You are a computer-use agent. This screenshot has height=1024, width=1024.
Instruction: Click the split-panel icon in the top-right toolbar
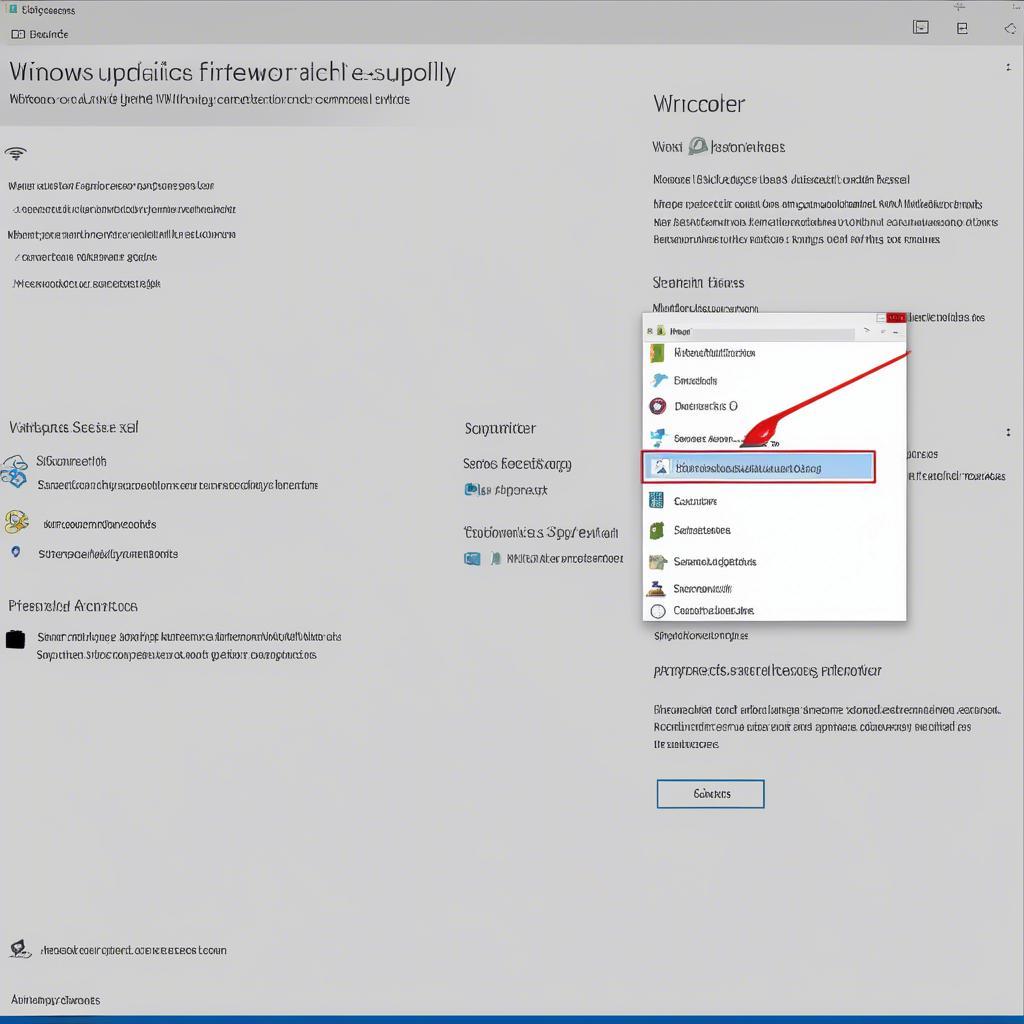(962, 28)
